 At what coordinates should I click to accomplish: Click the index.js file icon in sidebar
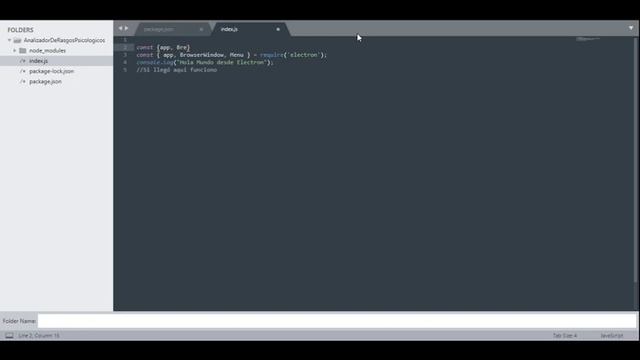(x=23, y=61)
